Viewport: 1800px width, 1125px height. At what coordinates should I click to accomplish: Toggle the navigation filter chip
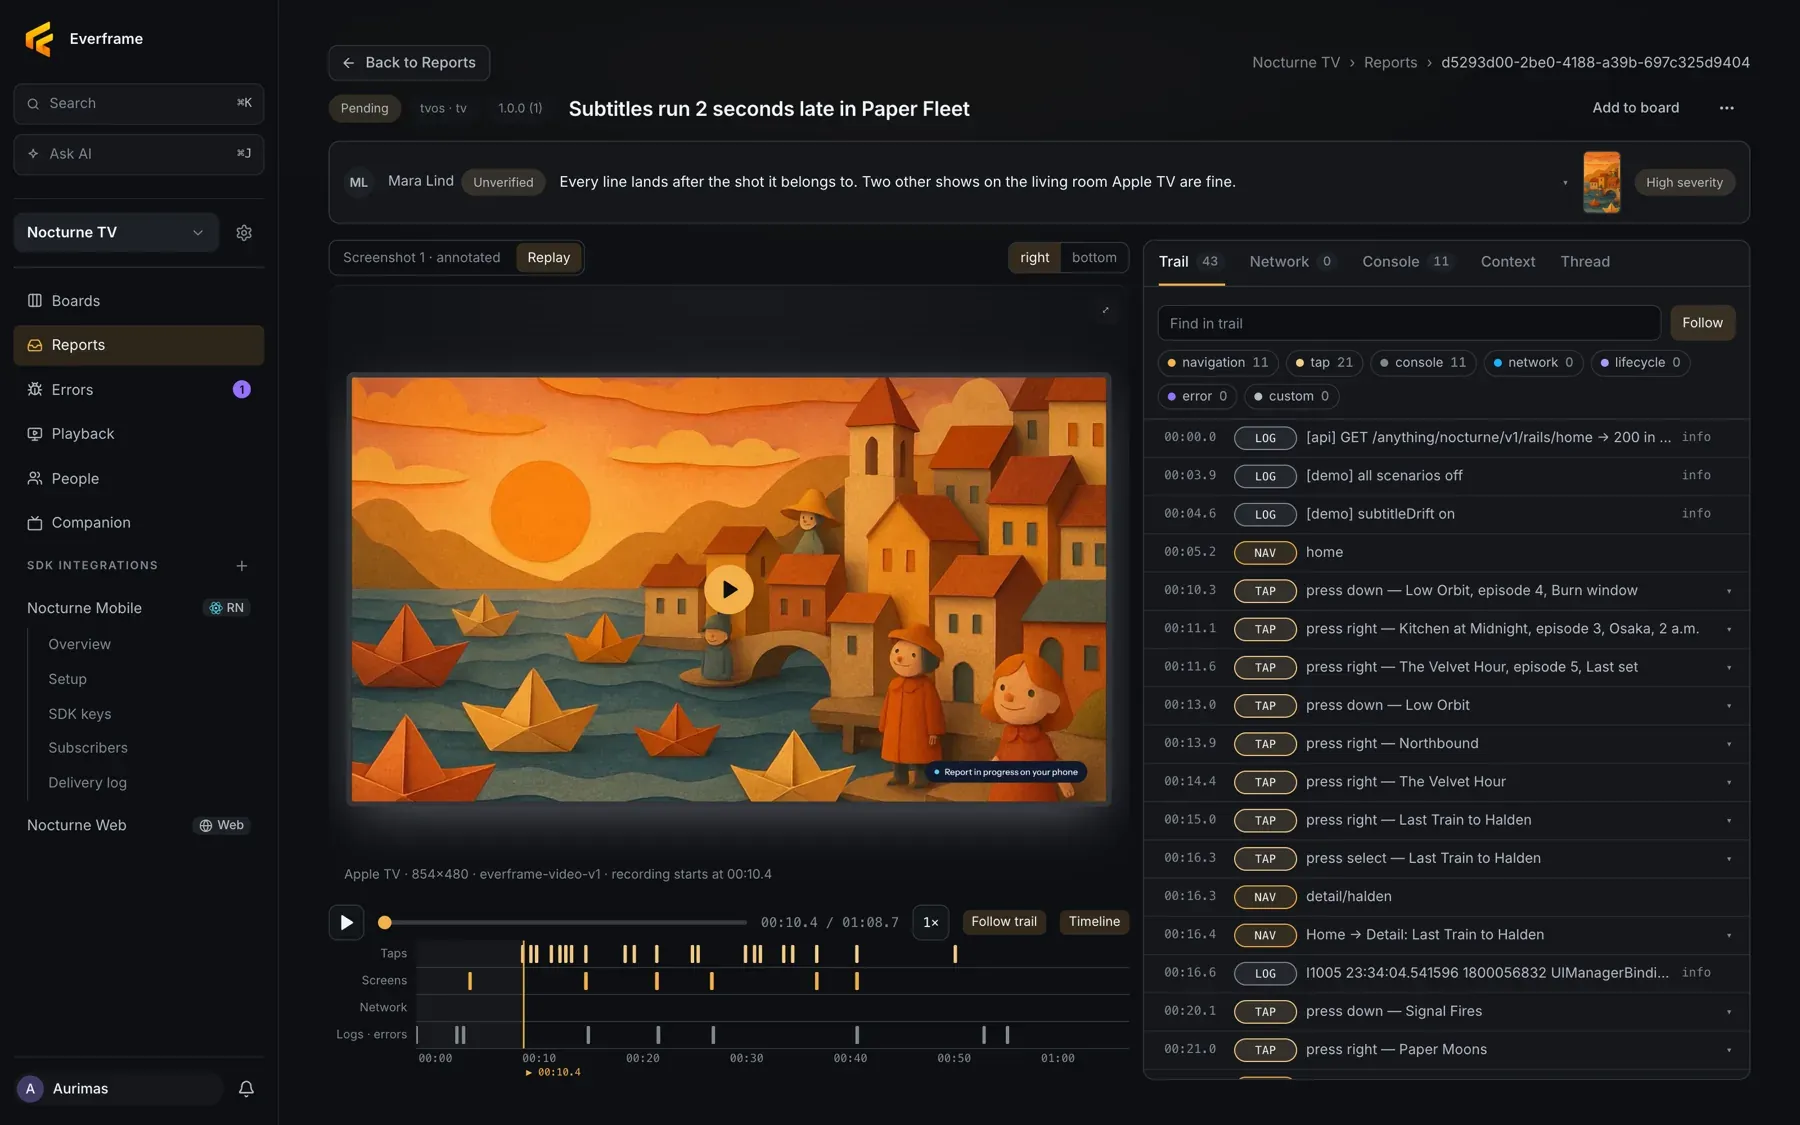pos(1218,363)
